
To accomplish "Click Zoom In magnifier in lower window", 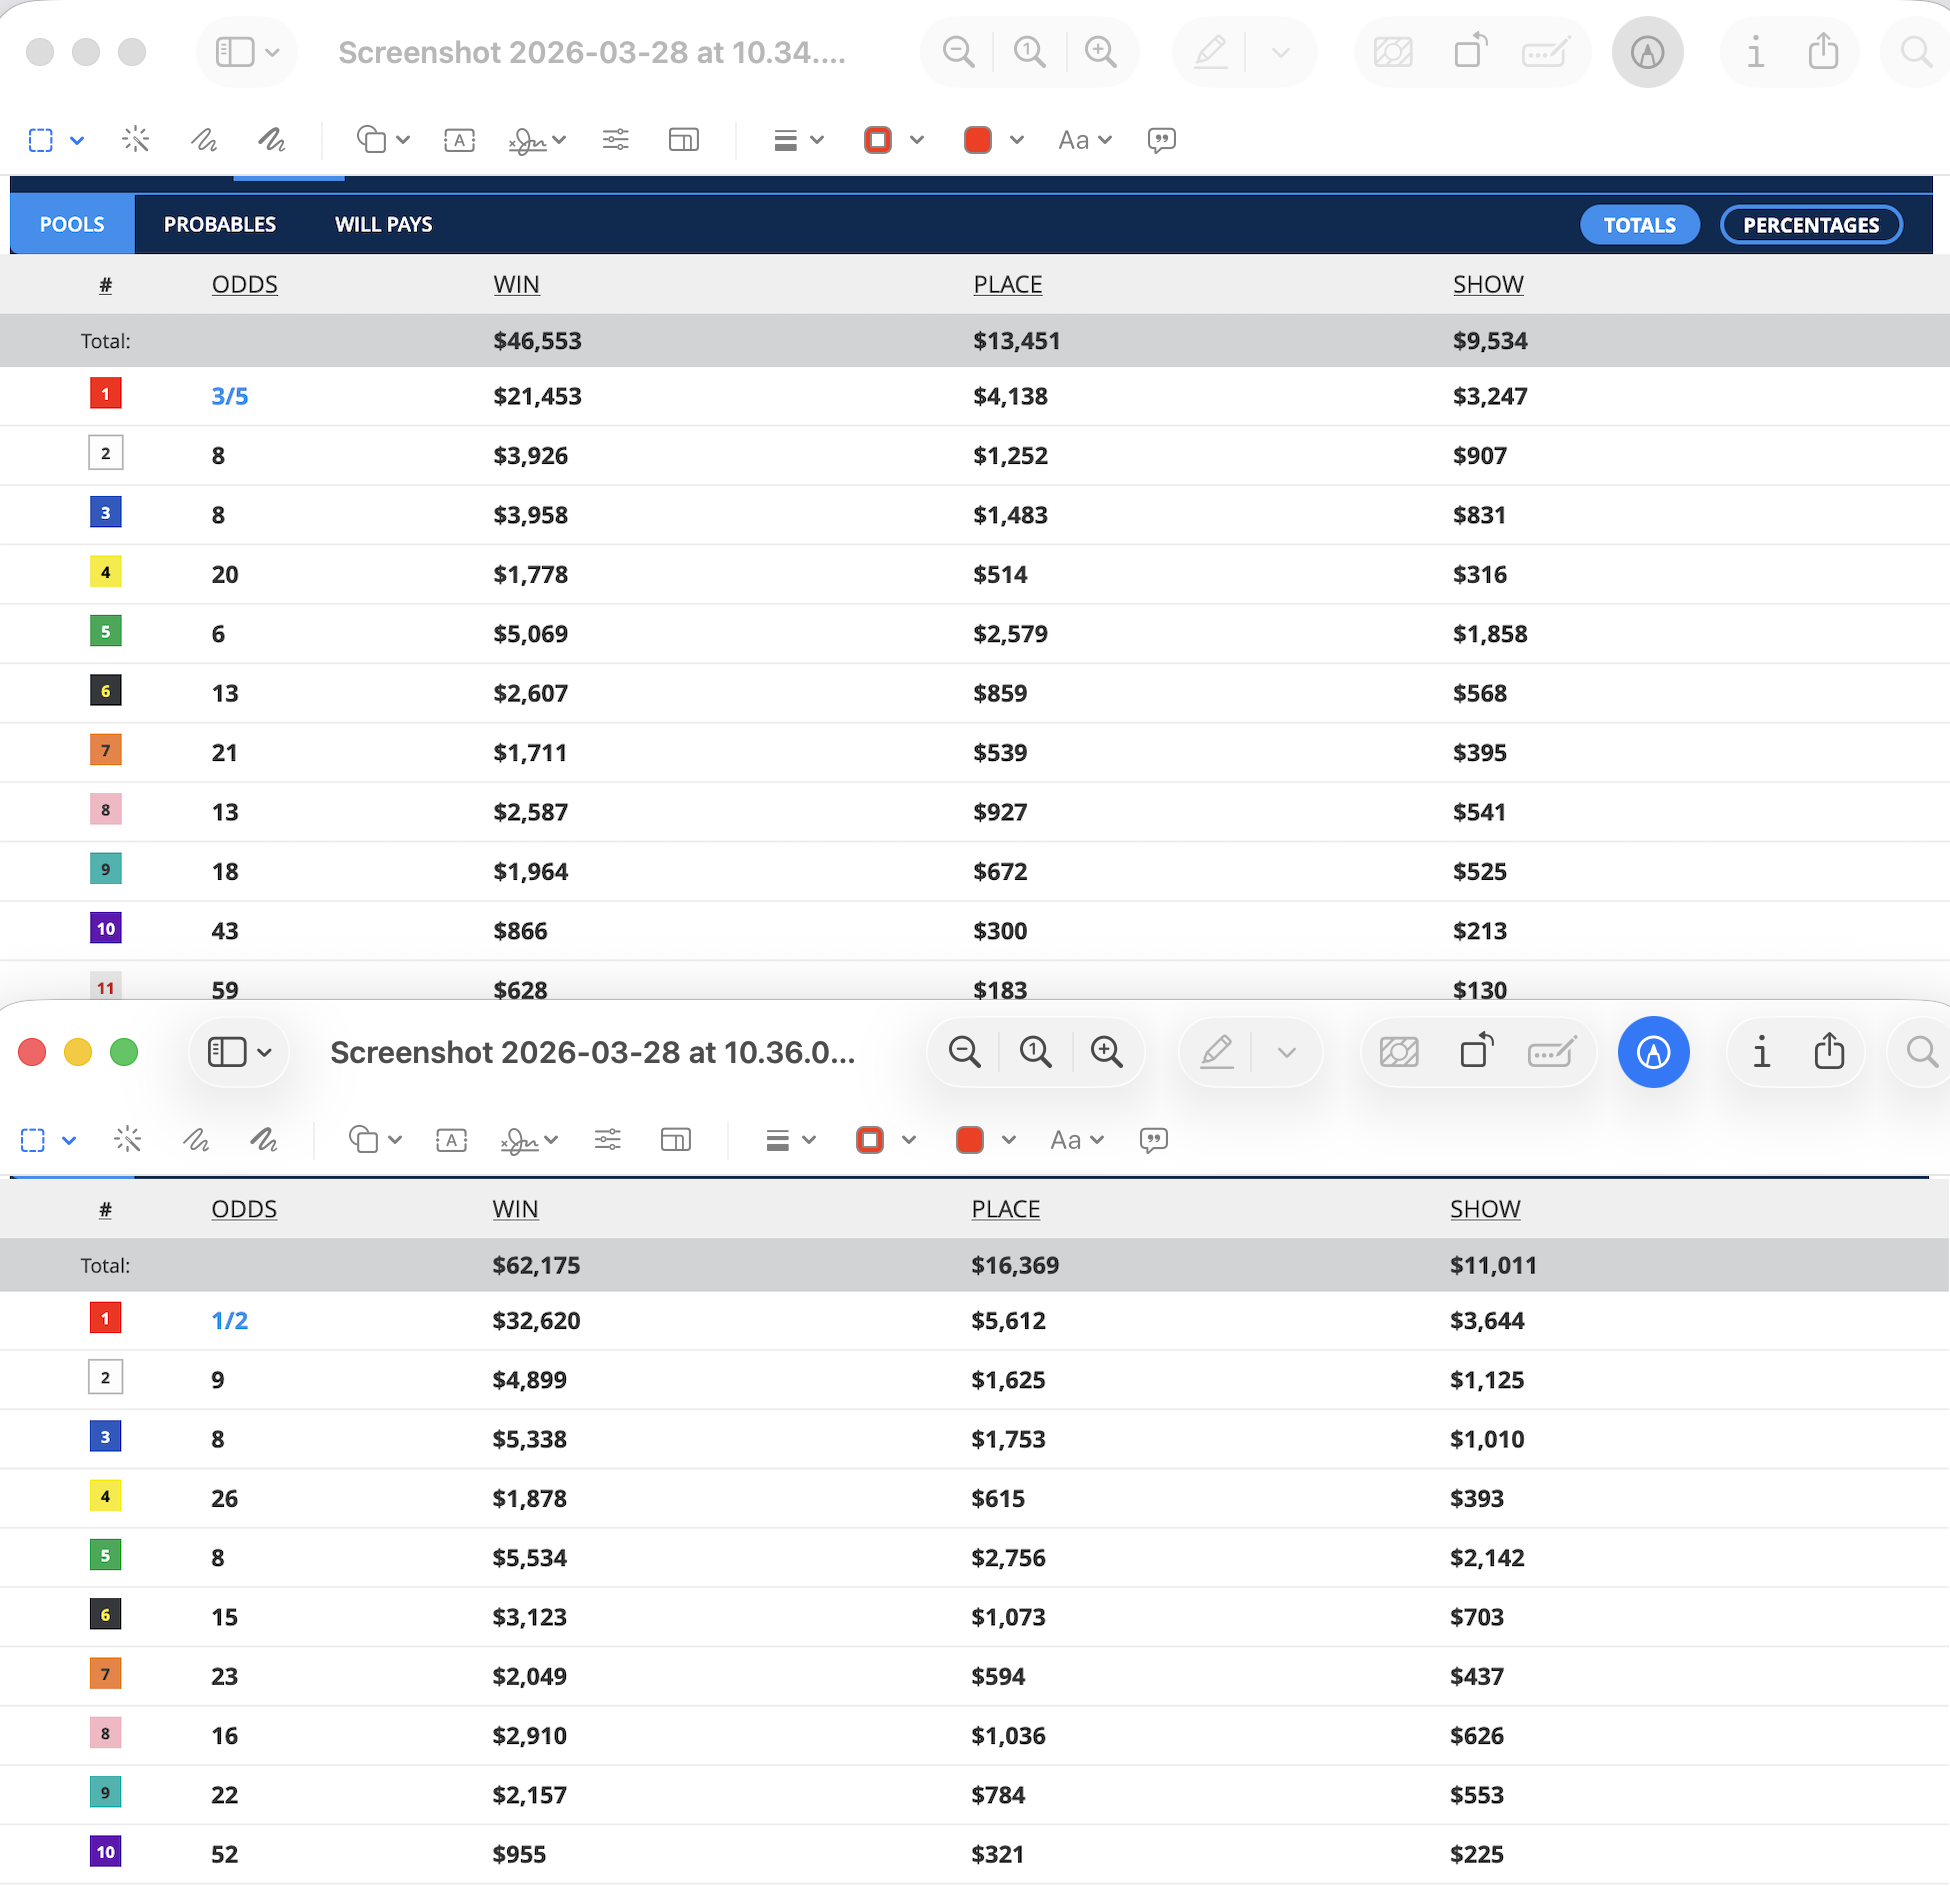I will tap(1106, 1052).
